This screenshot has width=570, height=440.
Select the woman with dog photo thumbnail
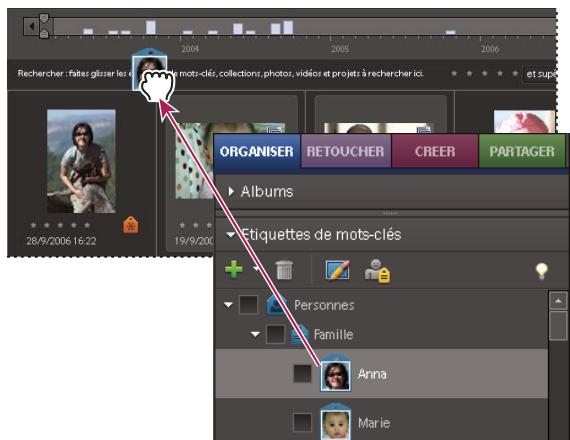point(81,161)
